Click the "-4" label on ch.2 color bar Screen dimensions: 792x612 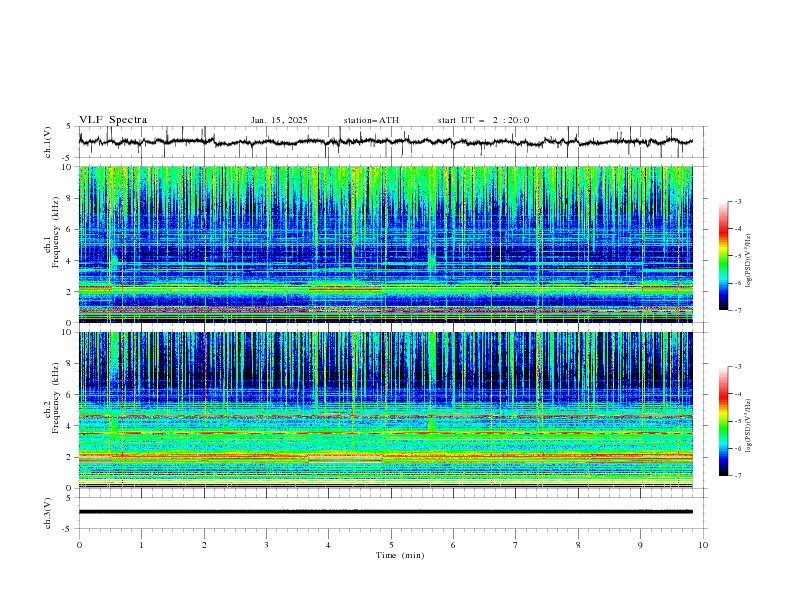pyautogui.click(x=737, y=394)
